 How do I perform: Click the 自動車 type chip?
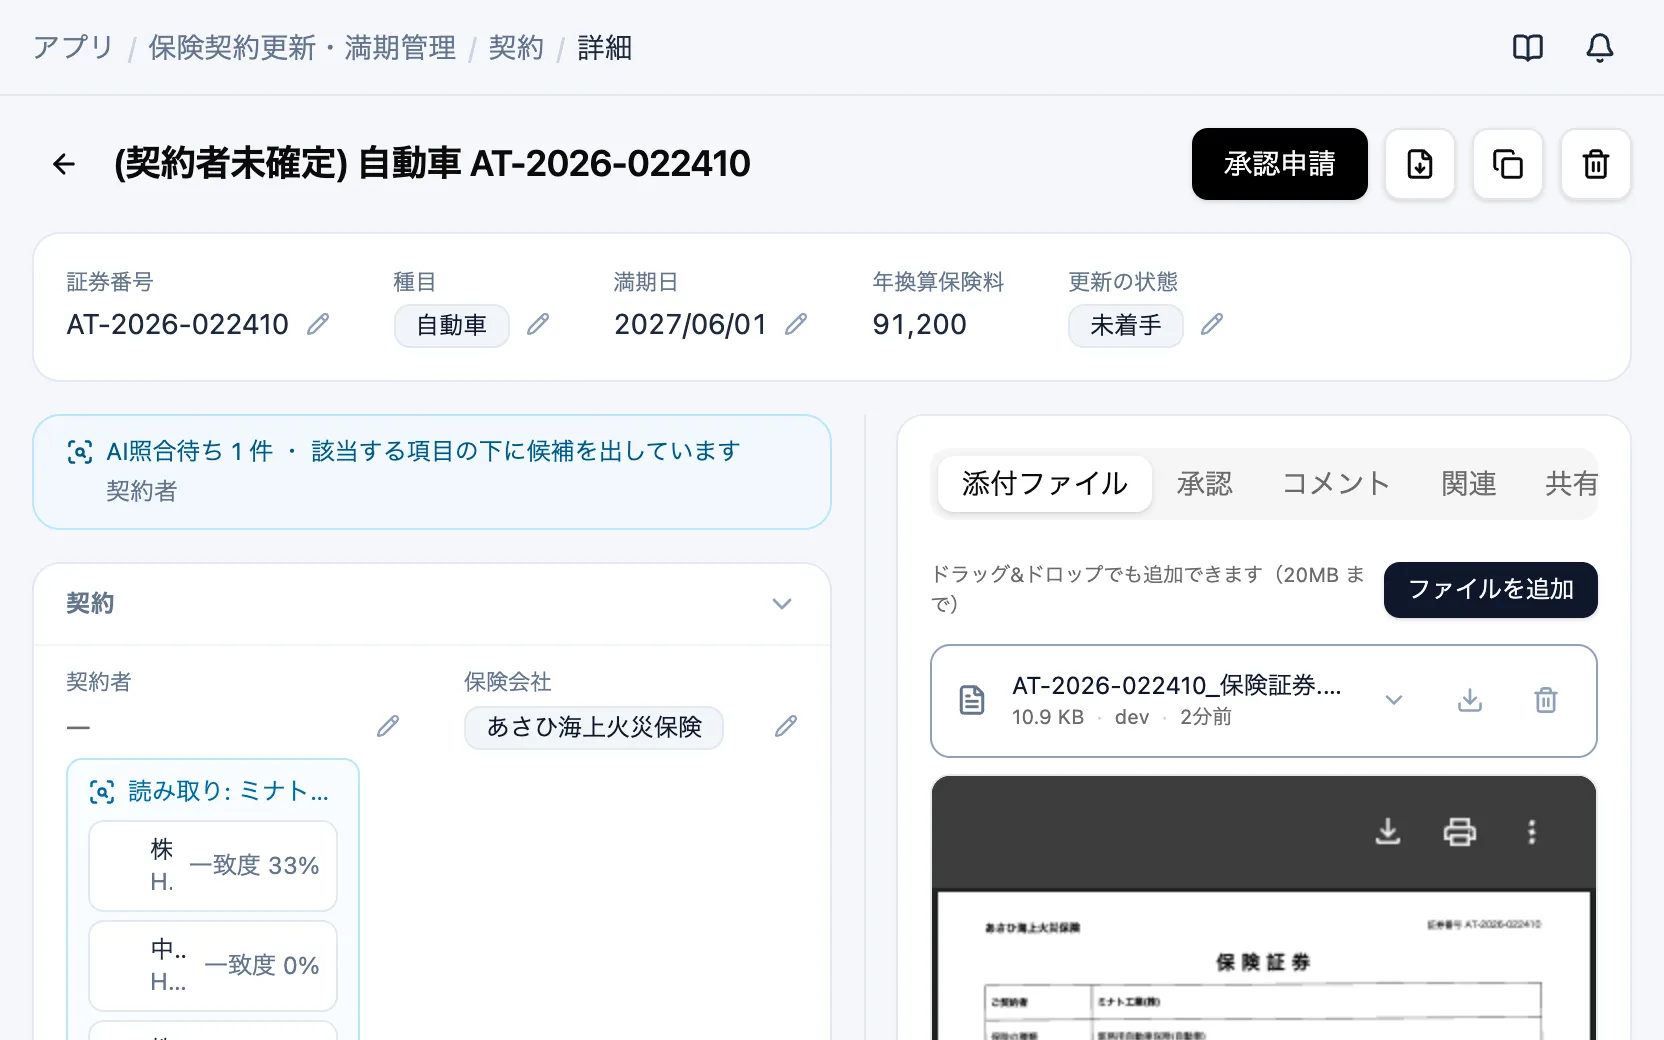[452, 326]
